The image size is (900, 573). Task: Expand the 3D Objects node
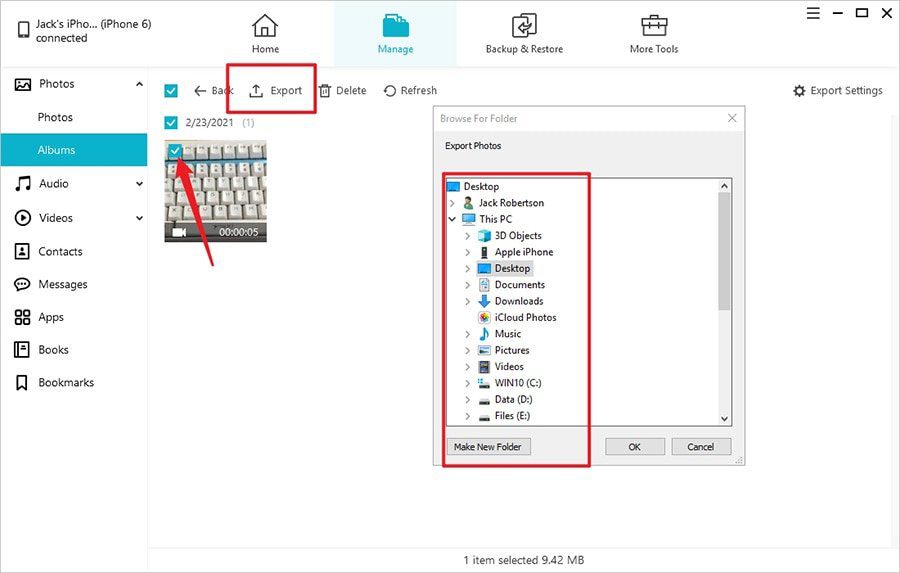pos(467,236)
